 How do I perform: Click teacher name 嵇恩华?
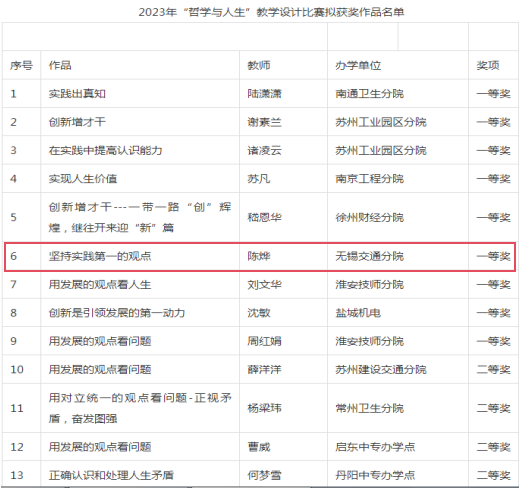point(265,217)
